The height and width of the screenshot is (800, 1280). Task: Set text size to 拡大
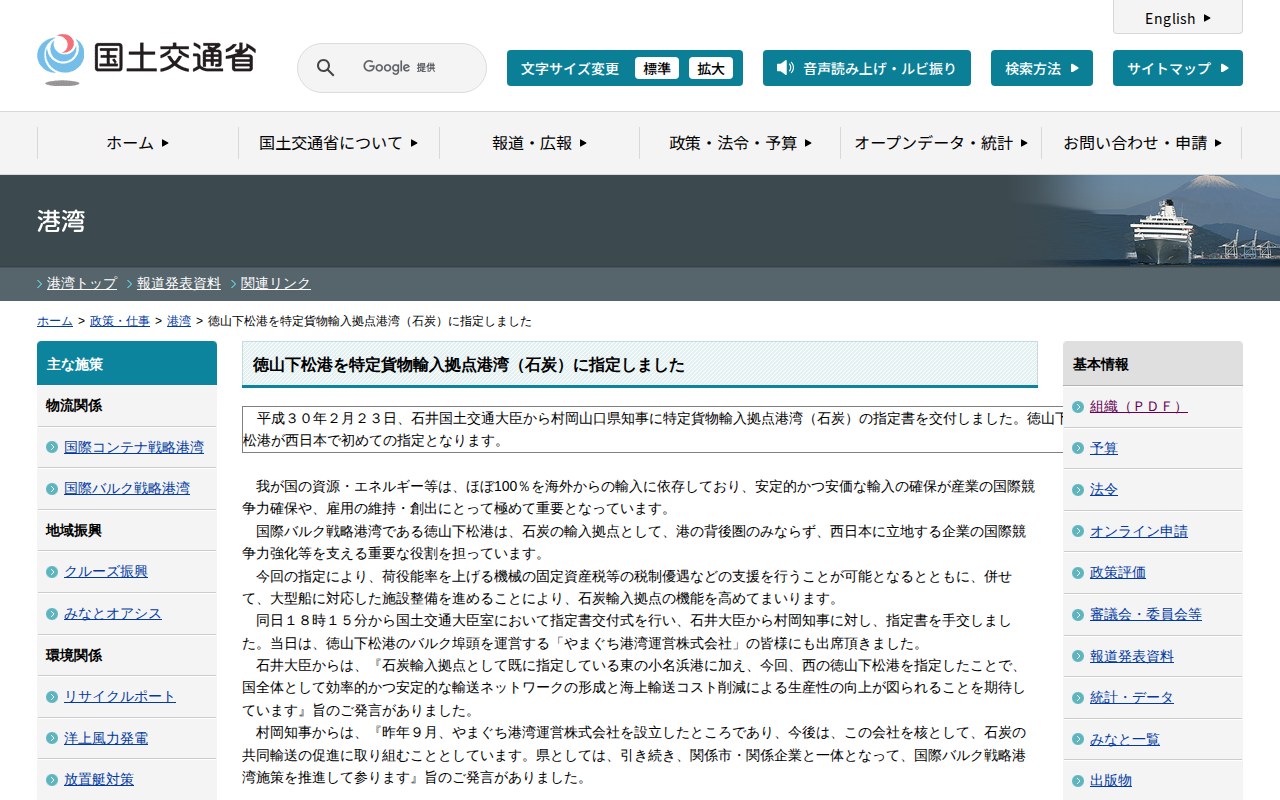click(711, 69)
